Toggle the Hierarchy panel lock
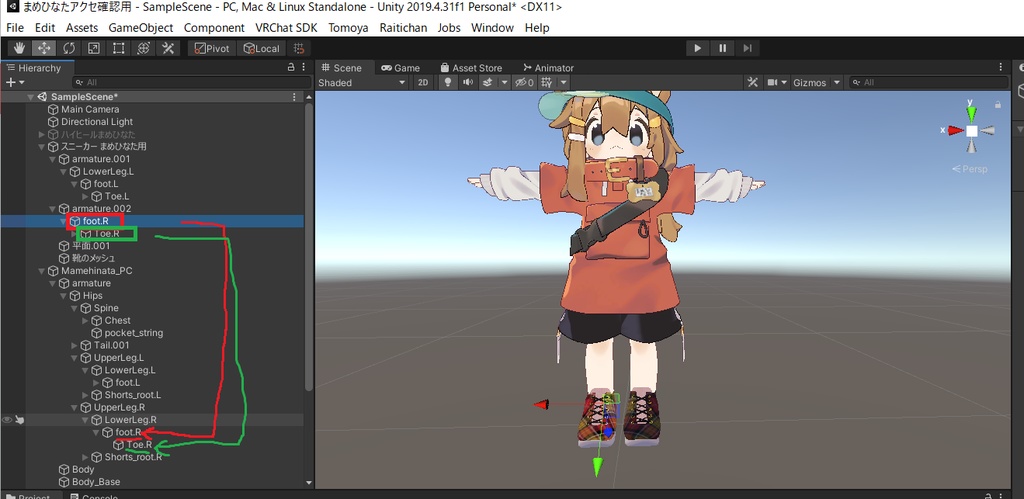The image size is (1024, 499). point(291,67)
